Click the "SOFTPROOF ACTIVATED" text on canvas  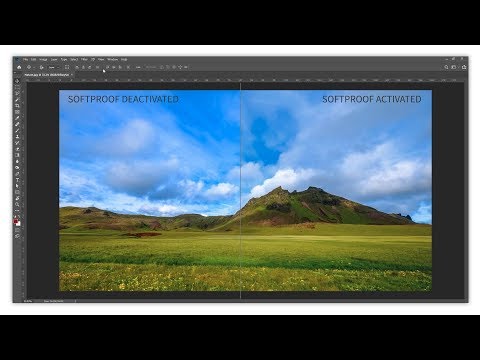(x=372, y=99)
